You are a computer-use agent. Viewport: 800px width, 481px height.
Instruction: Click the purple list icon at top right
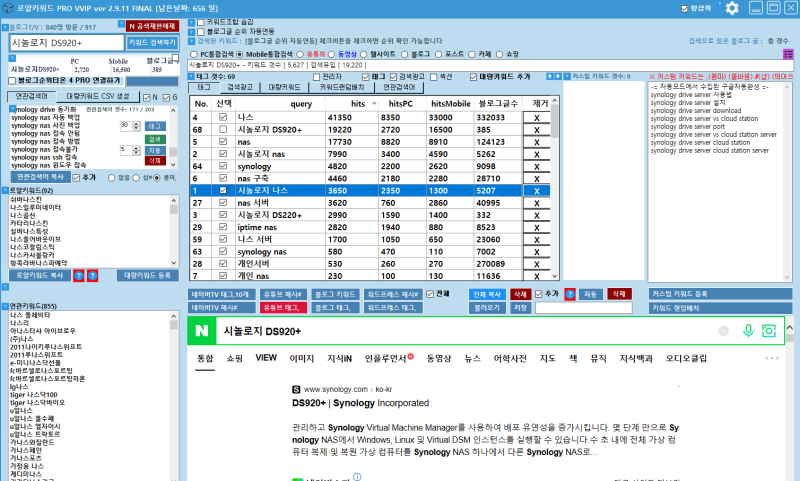pos(788,54)
